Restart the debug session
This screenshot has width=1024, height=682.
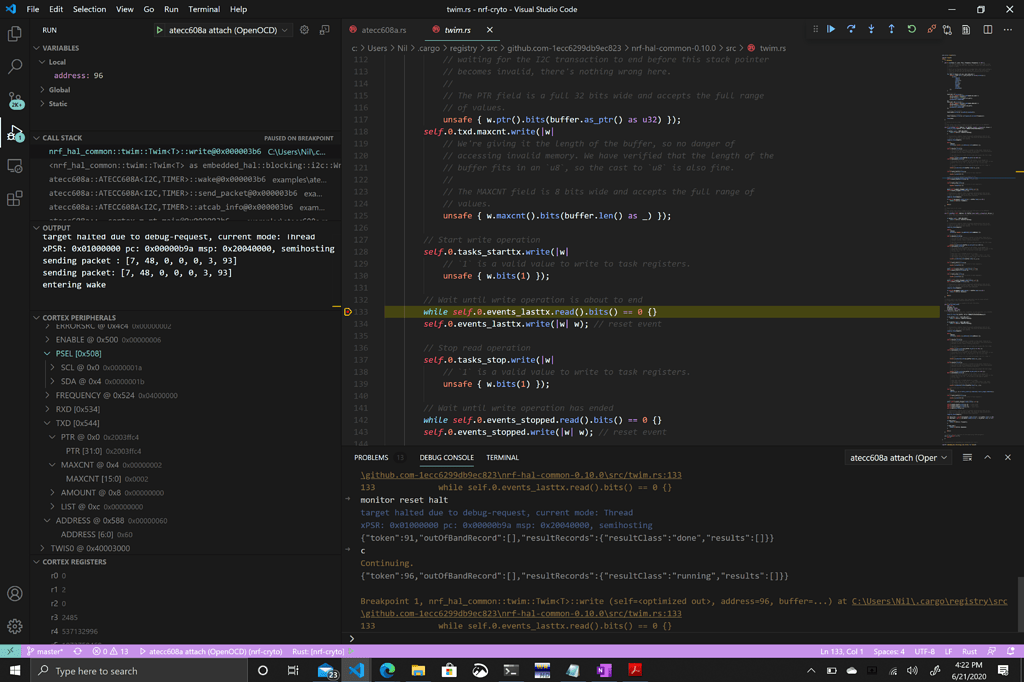coord(911,30)
